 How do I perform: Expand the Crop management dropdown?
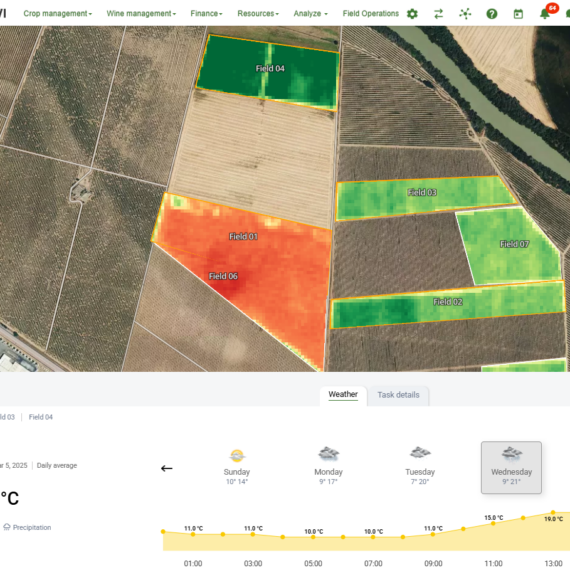tap(57, 13)
